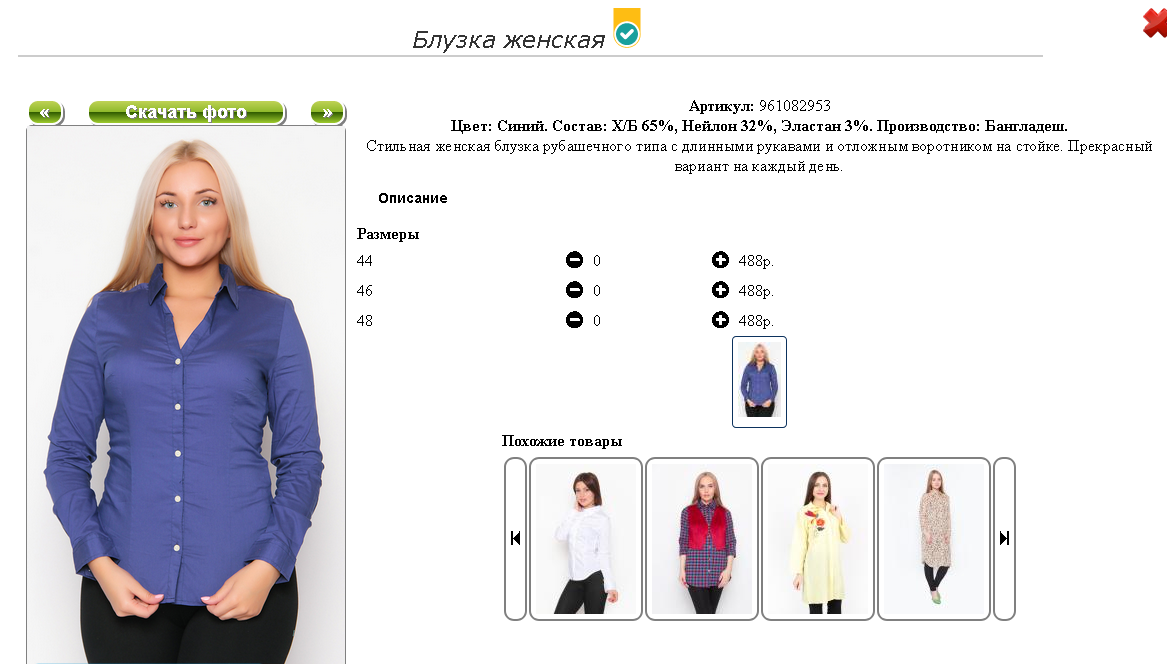1167x664 pixels.
Task: Increase quantity for size 48
Action: pyautogui.click(x=720, y=320)
